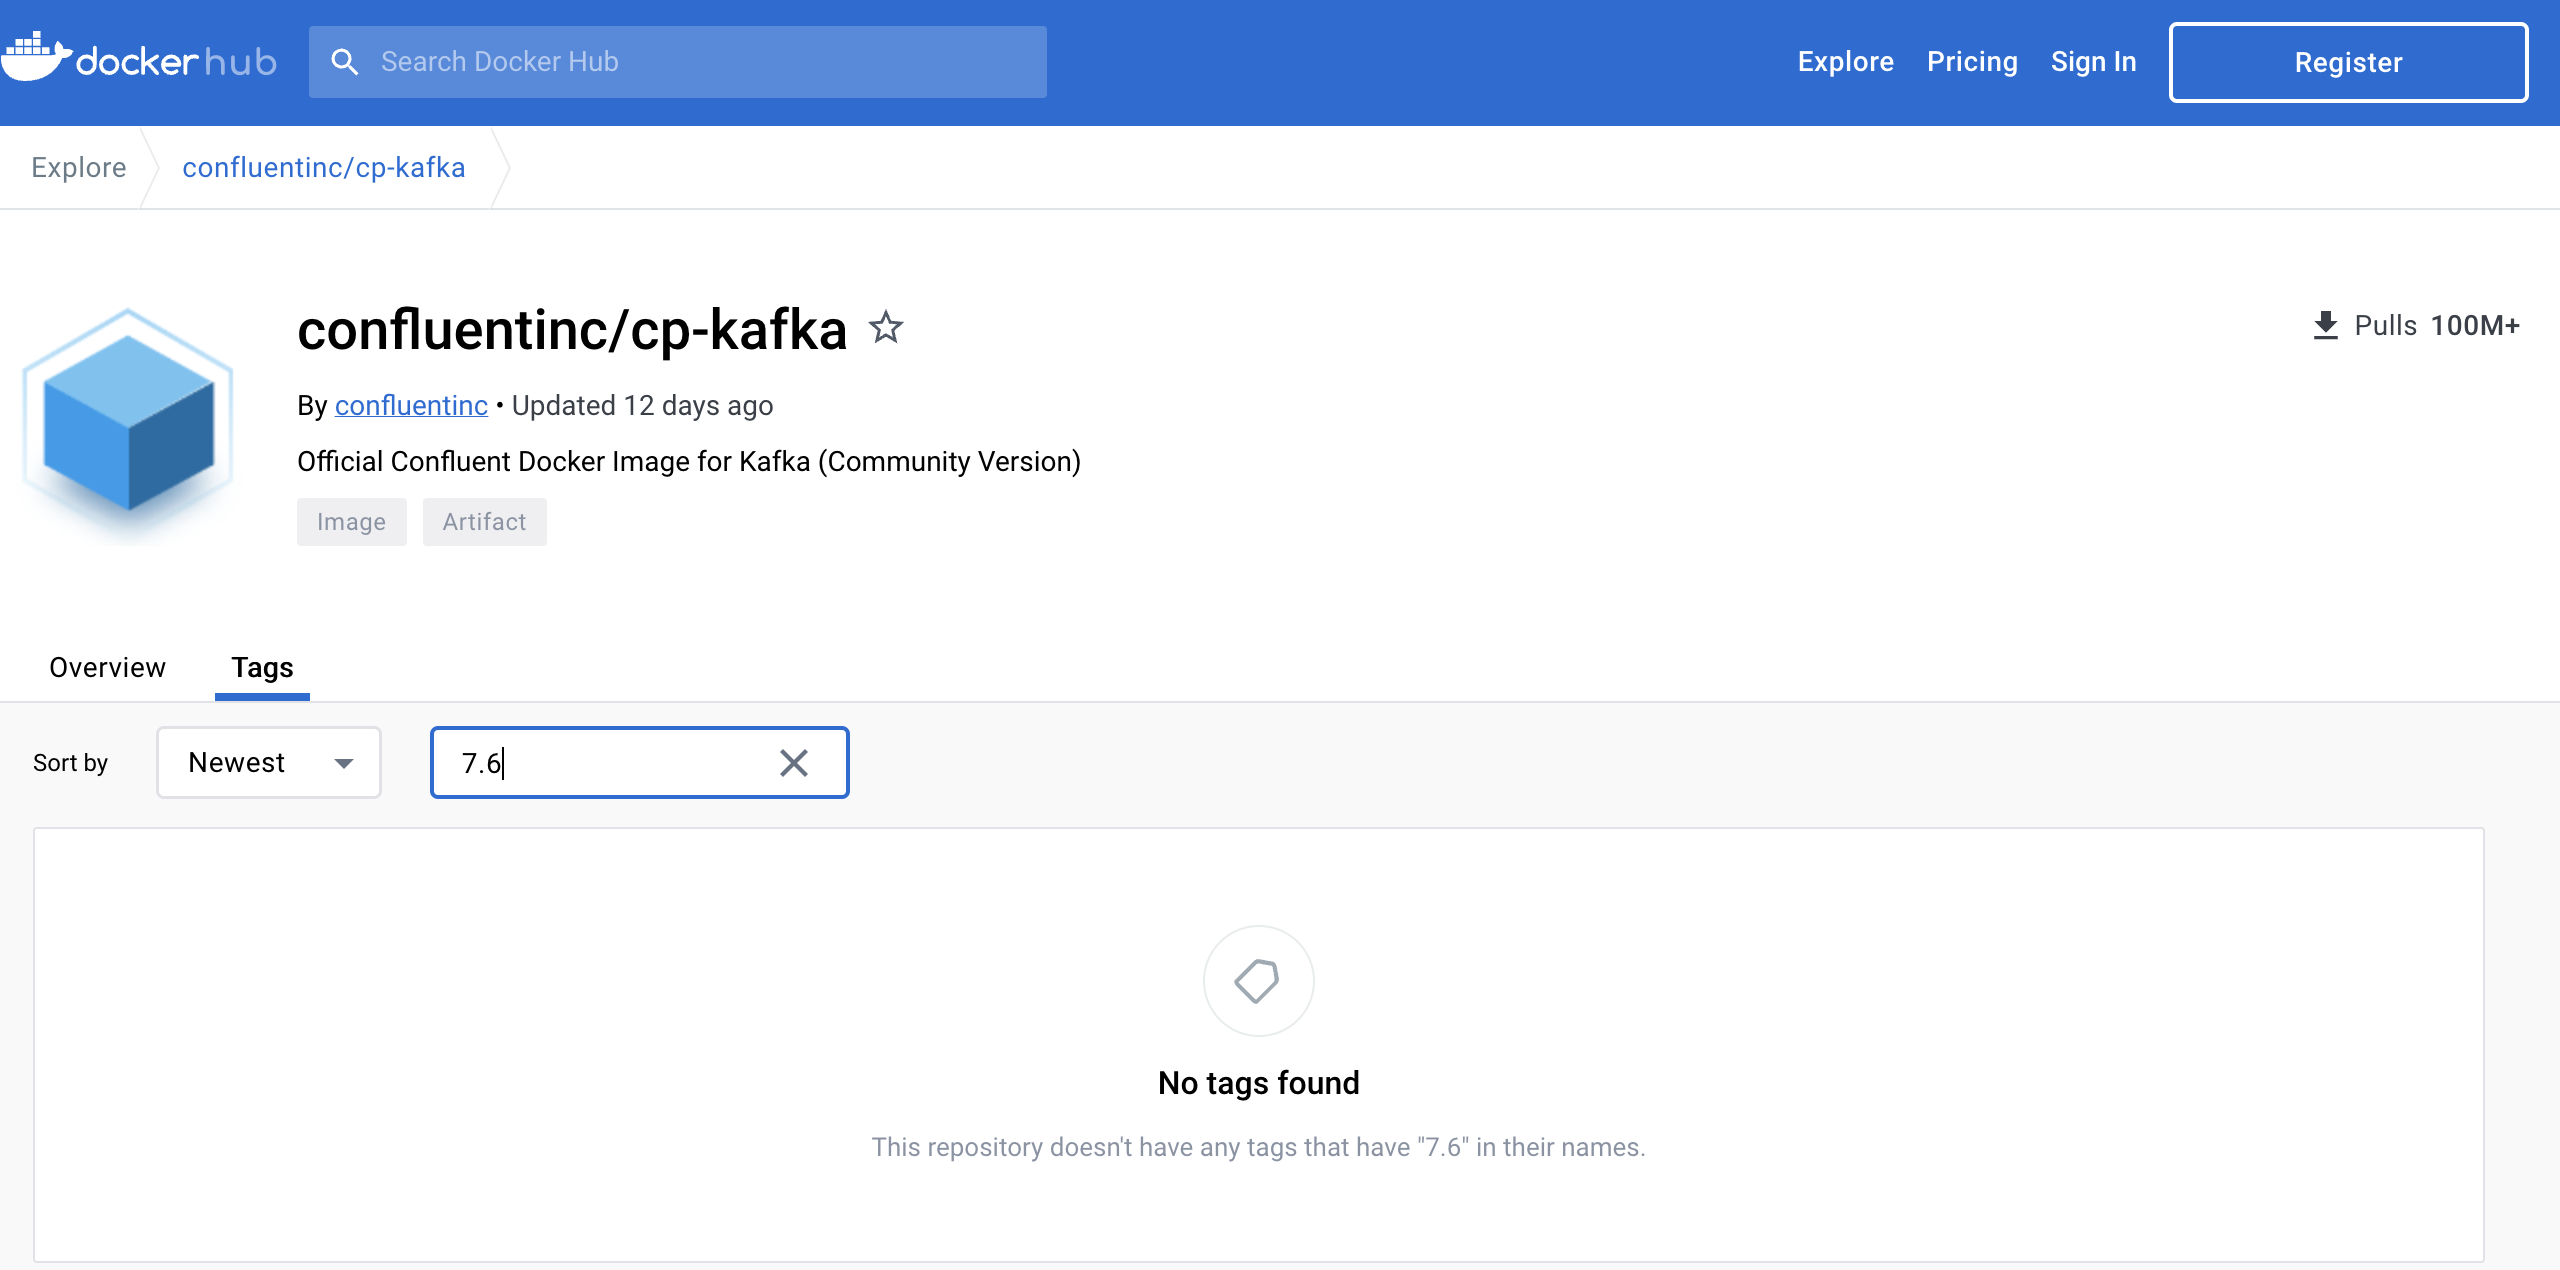Image resolution: width=2560 pixels, height=1270 pixels.
Task: Click the Sign In link
Action: click(2093, 62)
